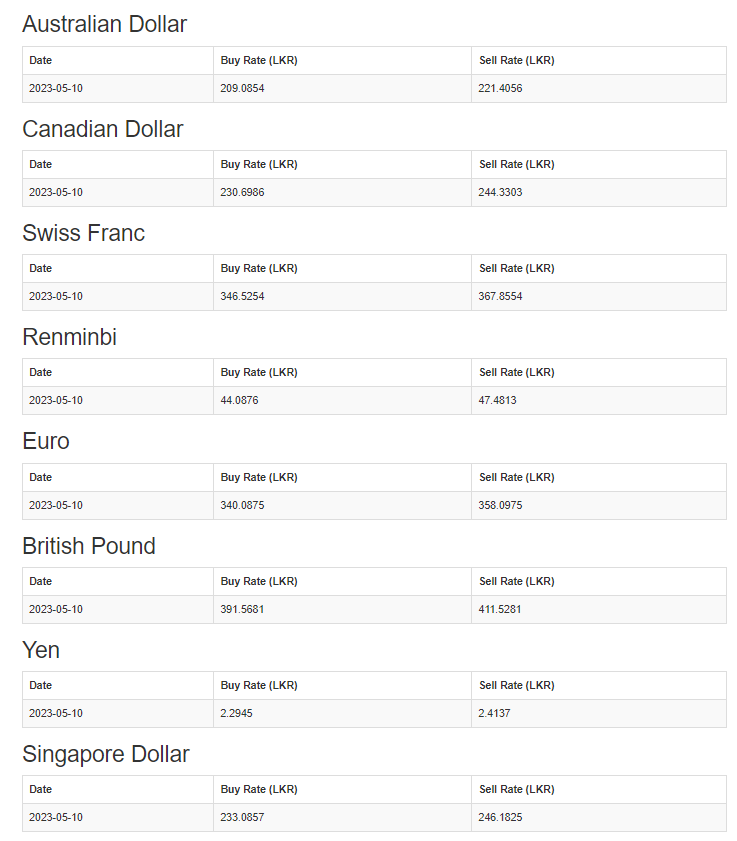The width and height of the screenshot is (737, 841).
Task: Select Australian Dollar buy rate 209.0854
Action: coord(242,88)
